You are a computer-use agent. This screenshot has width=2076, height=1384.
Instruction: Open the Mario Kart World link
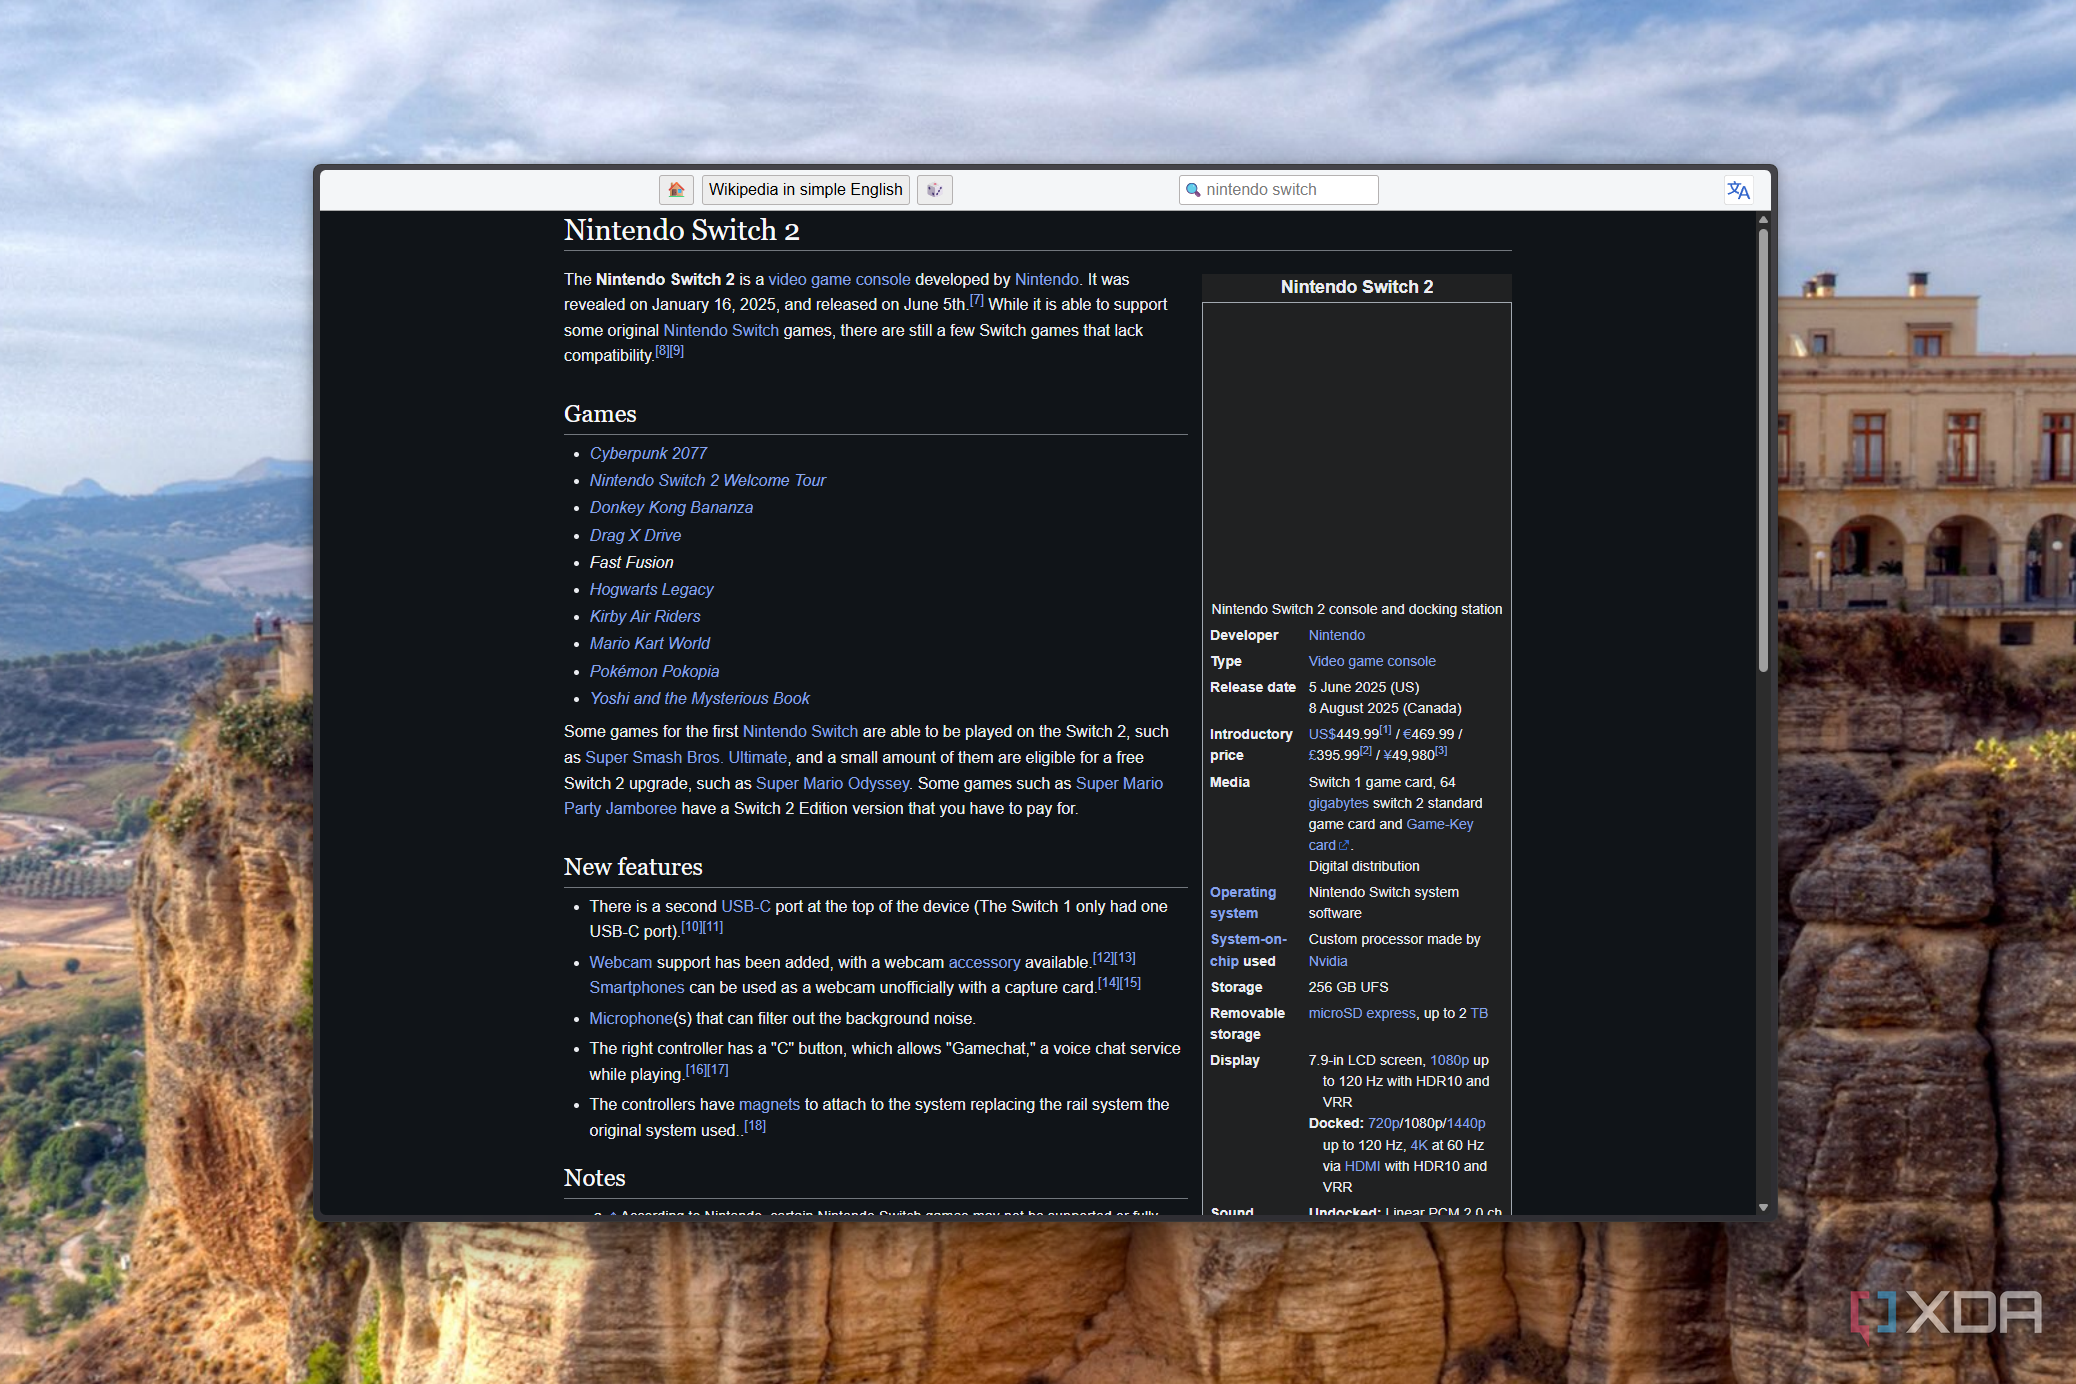tap(650, 643)
